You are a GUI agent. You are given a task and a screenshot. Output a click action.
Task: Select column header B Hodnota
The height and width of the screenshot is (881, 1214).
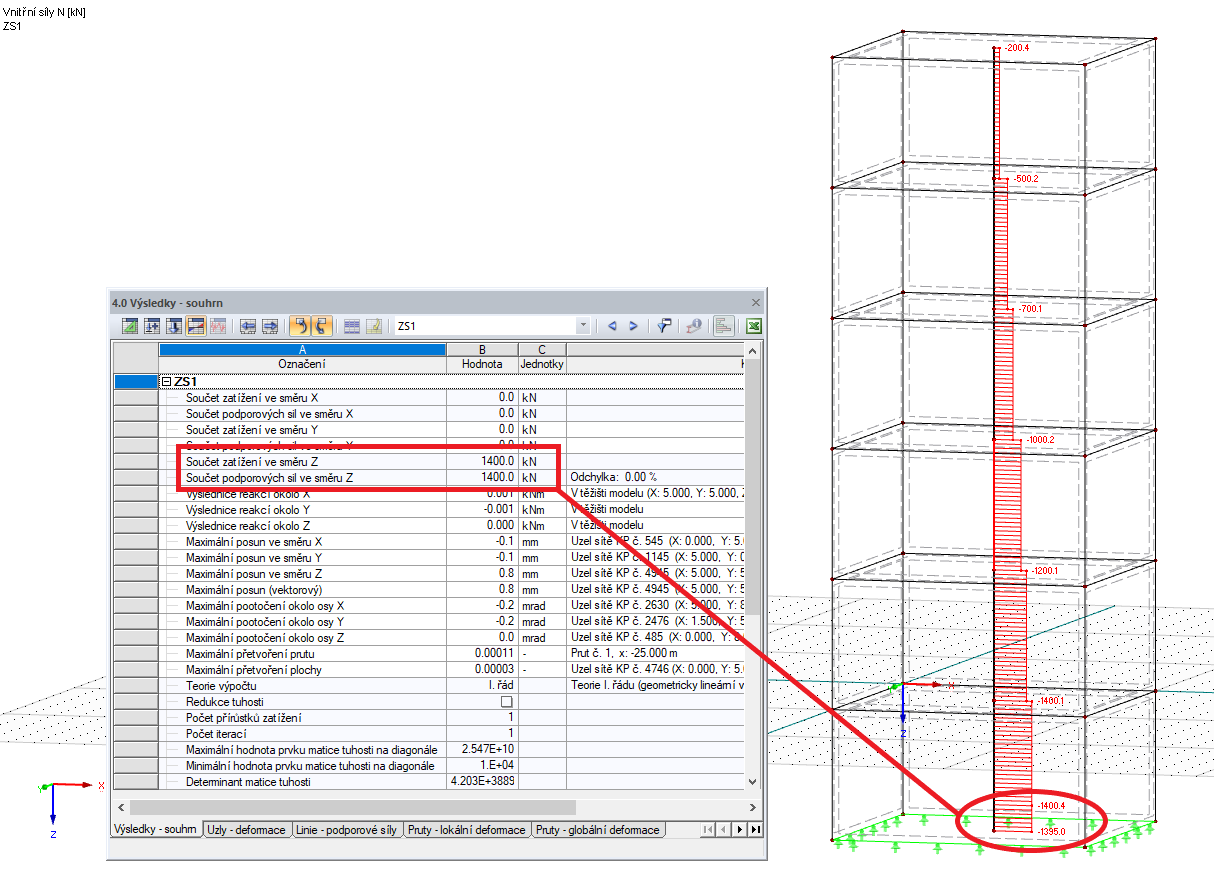(x=482, y=357)
